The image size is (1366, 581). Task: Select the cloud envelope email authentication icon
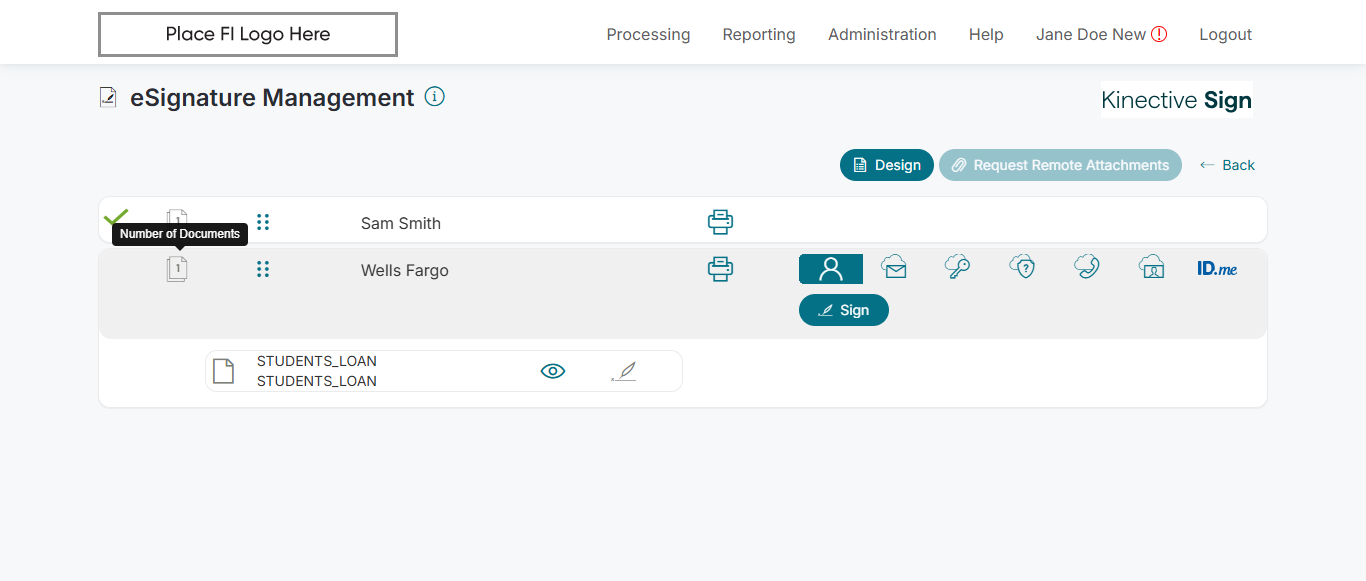click(894, 268)
